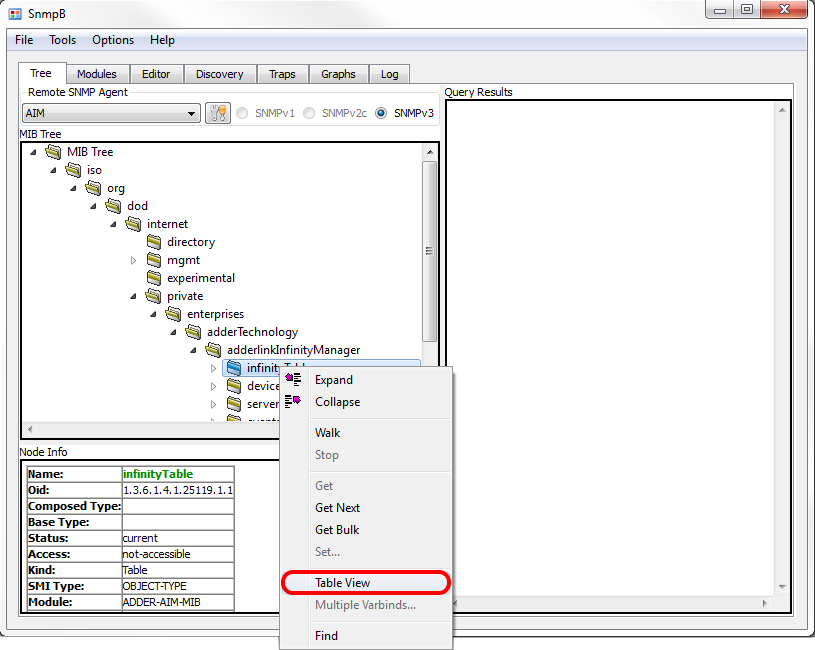Open the Help menu

pyautogui.click(x=162, y=40)
